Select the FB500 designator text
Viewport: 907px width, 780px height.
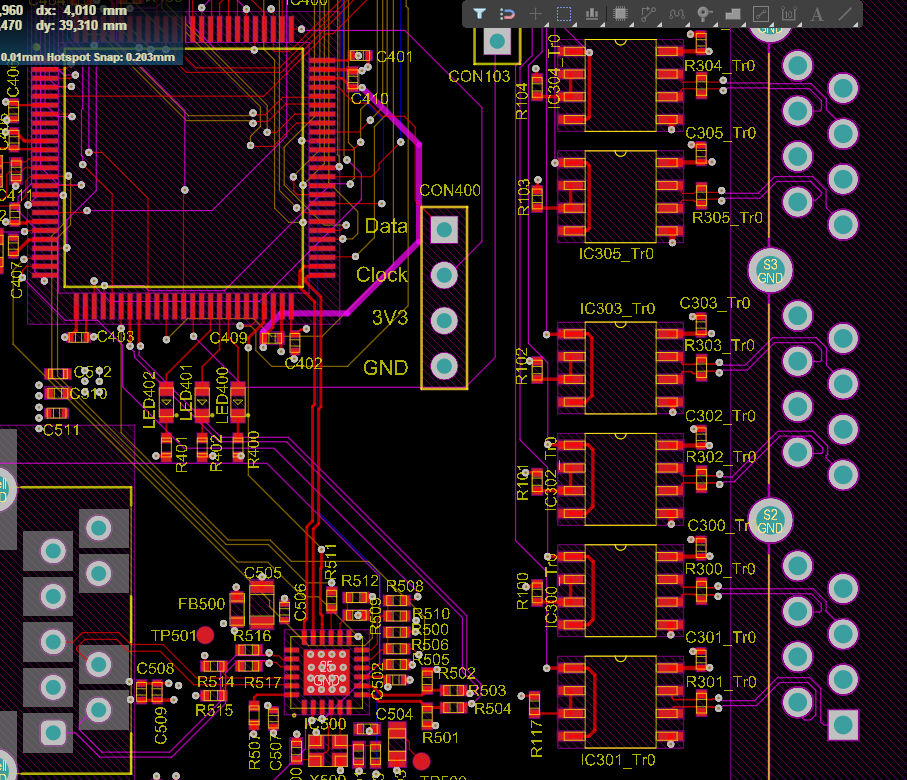[x=201, y=604]
